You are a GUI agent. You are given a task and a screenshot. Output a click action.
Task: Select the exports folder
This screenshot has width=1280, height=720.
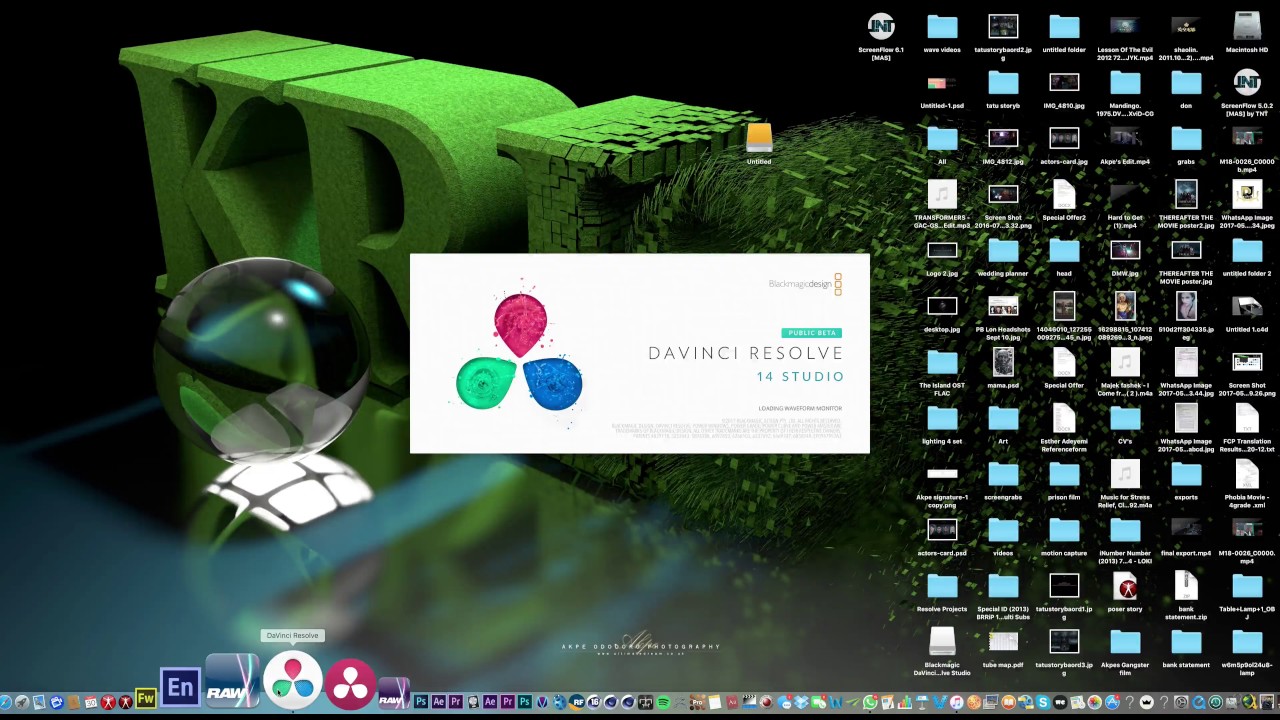(1186, 481)
